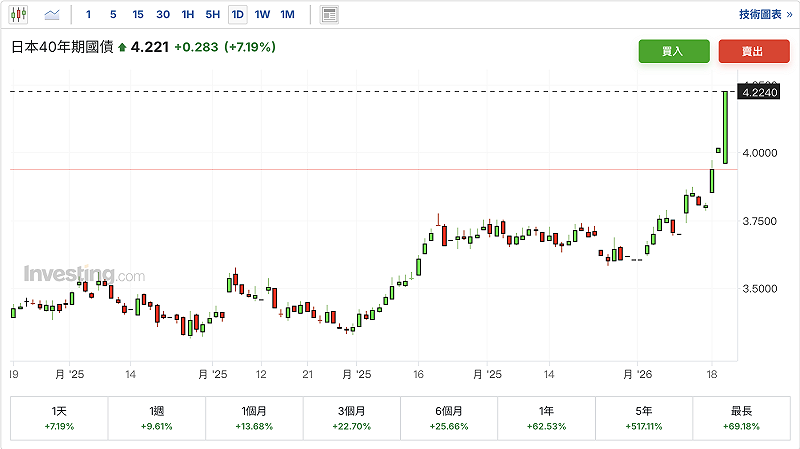Select the candlestick chart type icon

pos(20,14)
